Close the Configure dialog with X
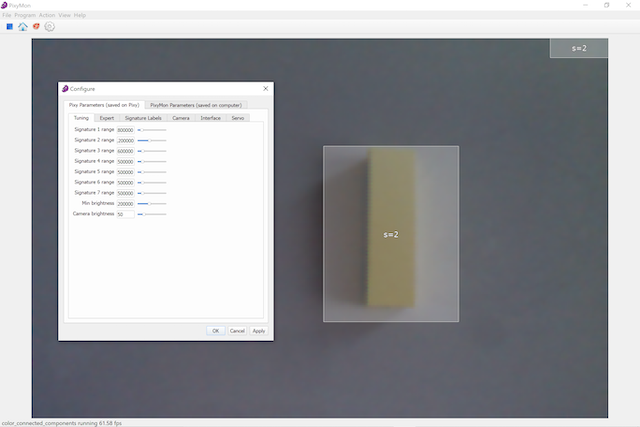 pos(265,89)
